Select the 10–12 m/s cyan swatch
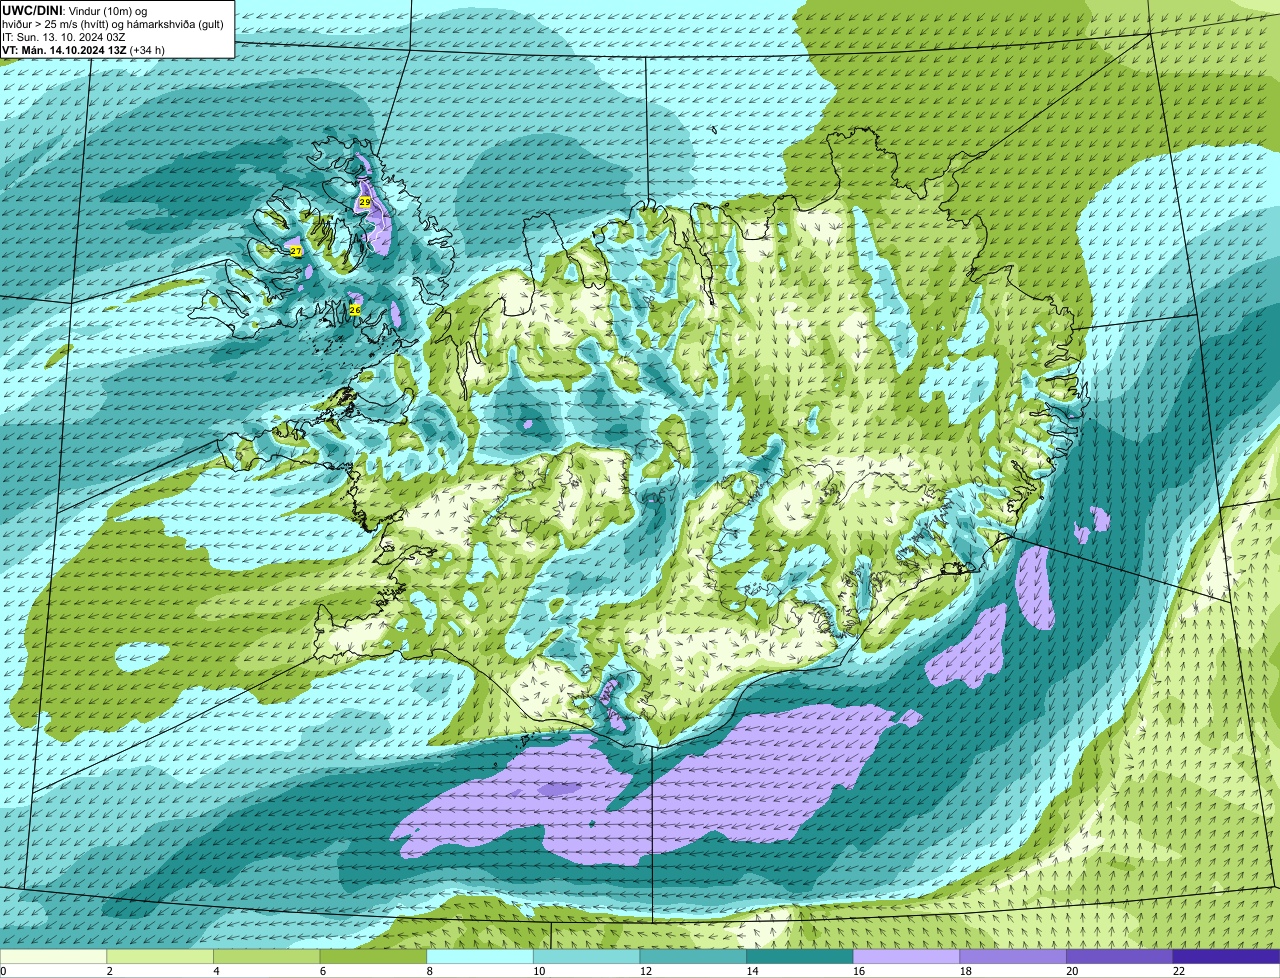The width and height of the screenshot is (1280, 978). (586, 957)
